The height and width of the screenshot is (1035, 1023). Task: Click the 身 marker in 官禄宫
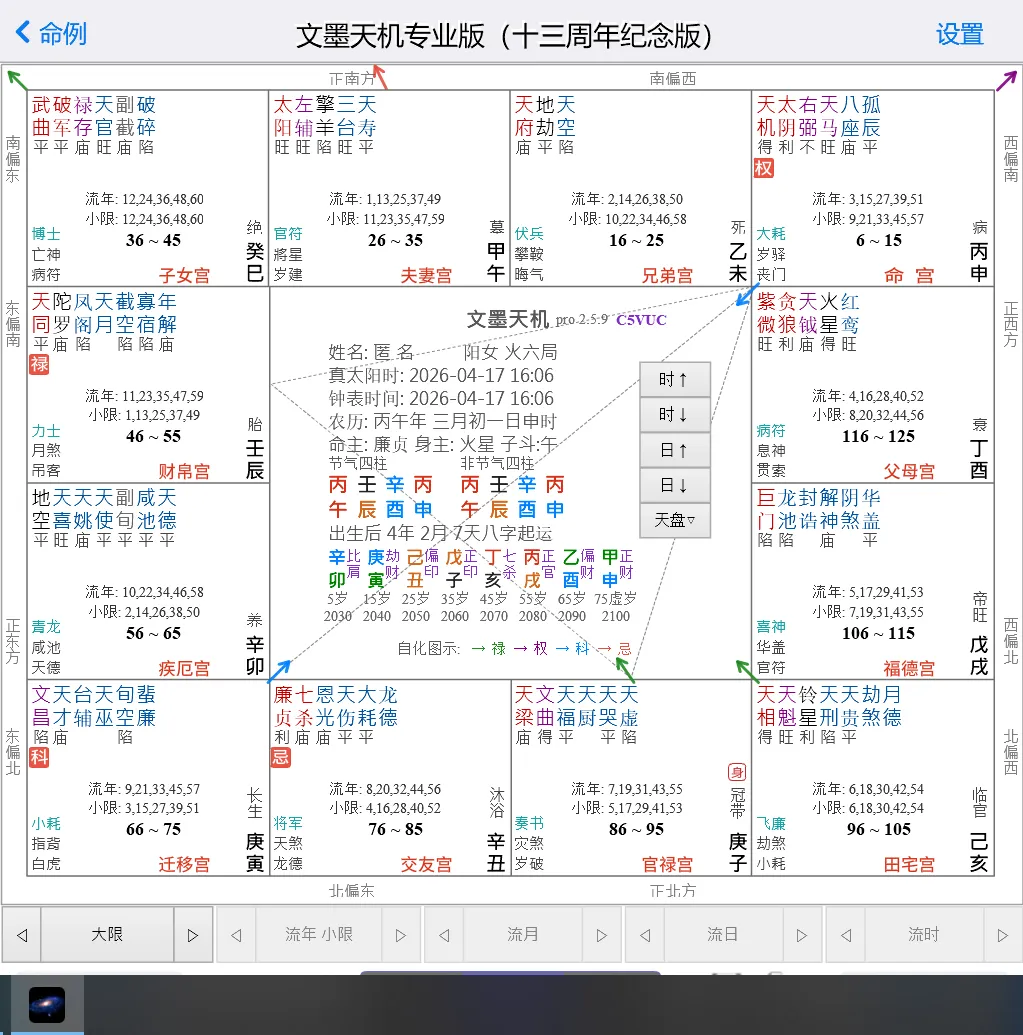pyautogui.click(x=737, y=772)
